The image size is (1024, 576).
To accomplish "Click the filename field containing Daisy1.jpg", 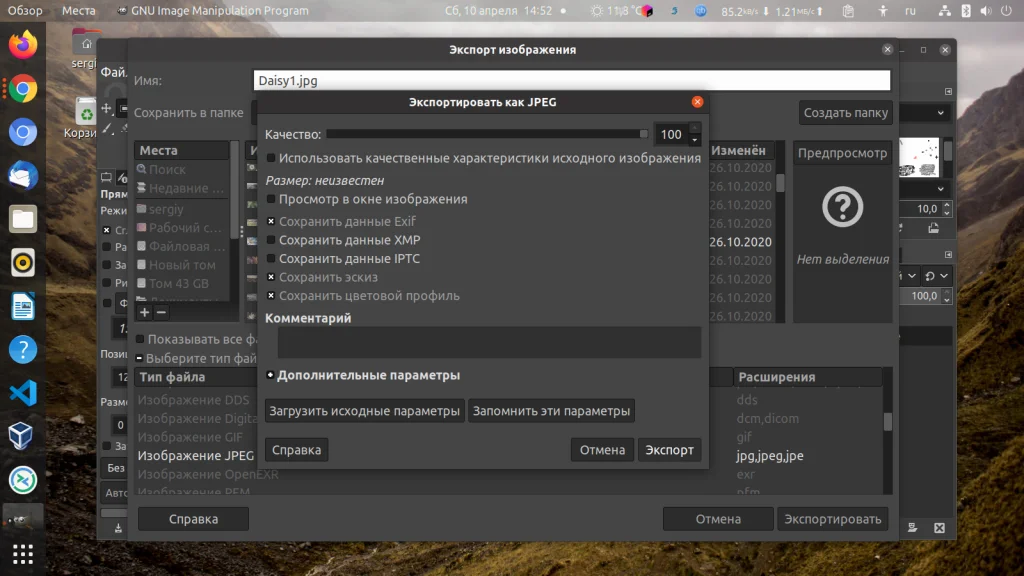I will click(x=570, y=80).
